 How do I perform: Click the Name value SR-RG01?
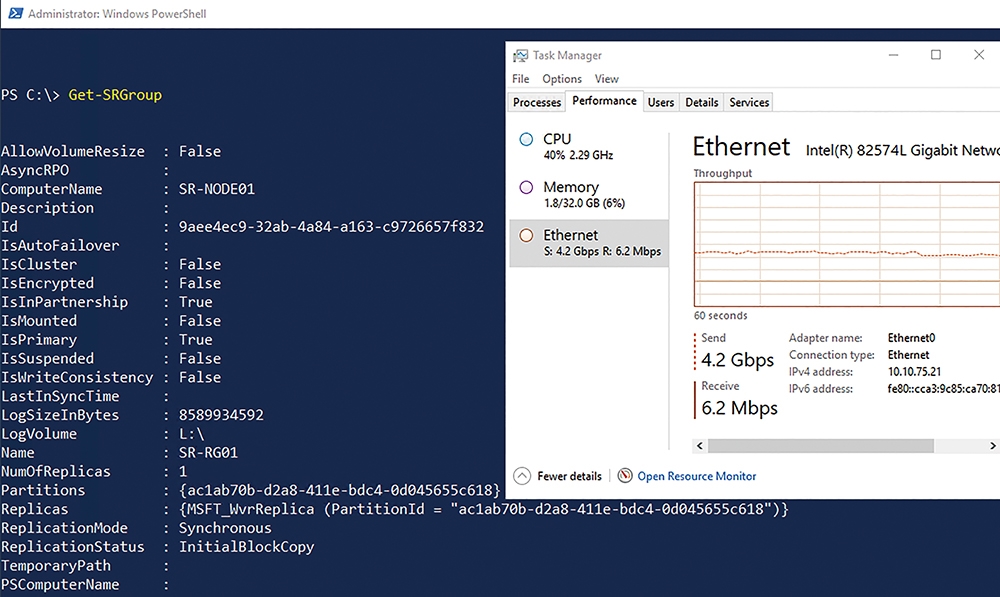208,452
